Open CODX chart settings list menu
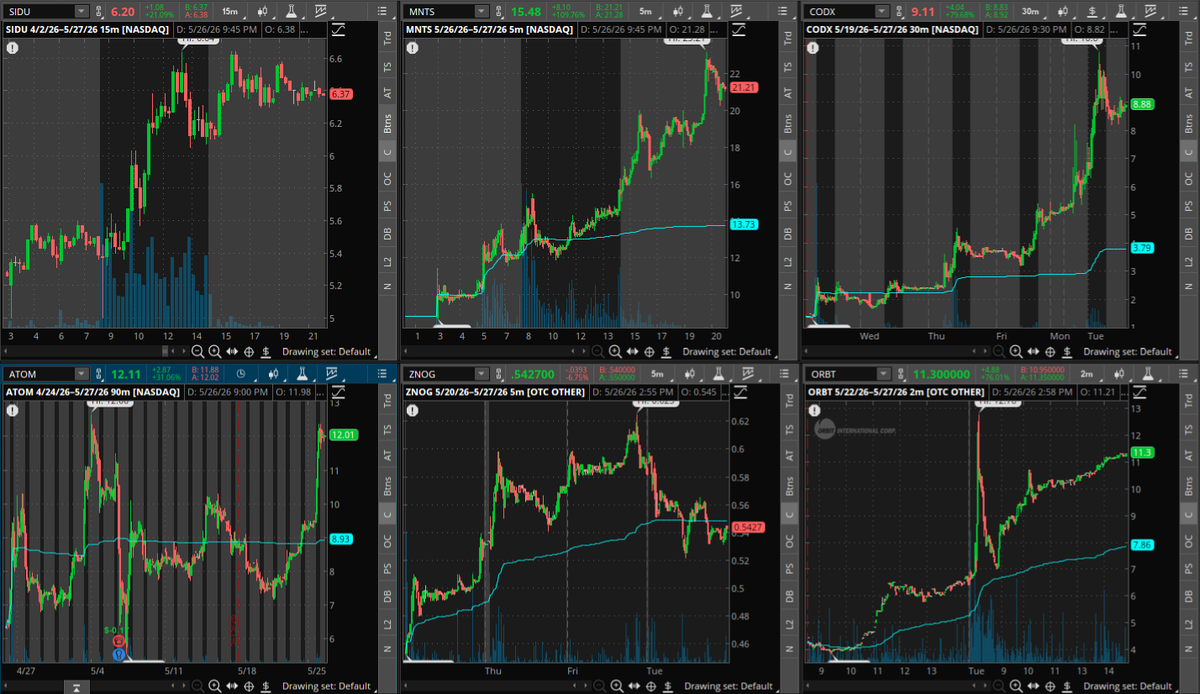The image size is (1200, 694). click(1184, 11)
